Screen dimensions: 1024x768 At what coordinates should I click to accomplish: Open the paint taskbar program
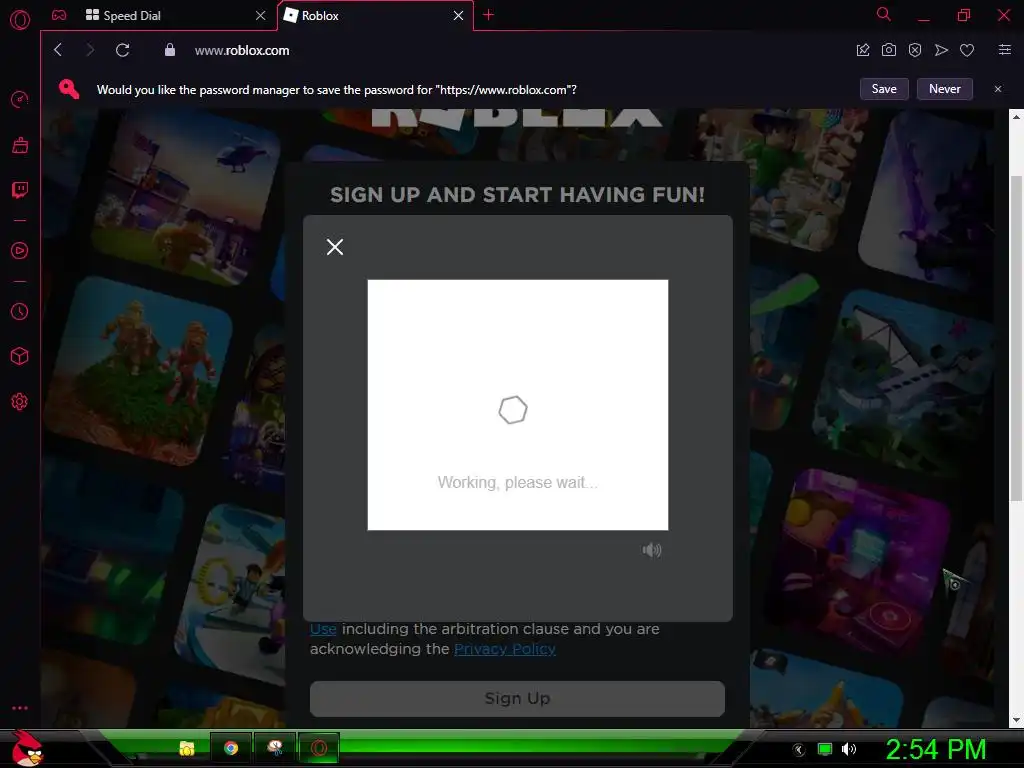(x=275, y=748)
